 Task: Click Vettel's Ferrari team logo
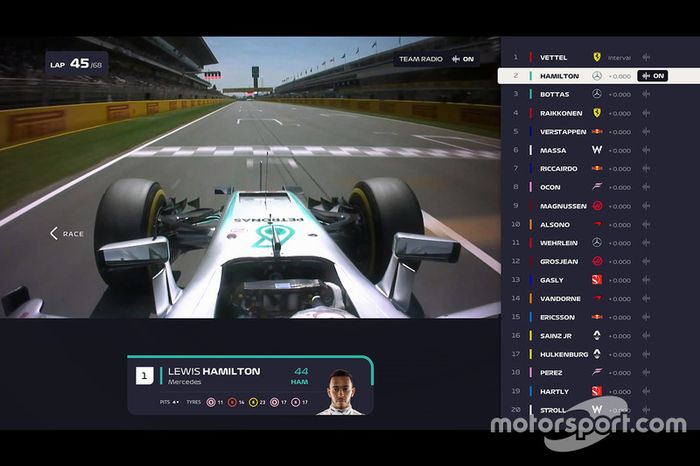click(597, 57)
